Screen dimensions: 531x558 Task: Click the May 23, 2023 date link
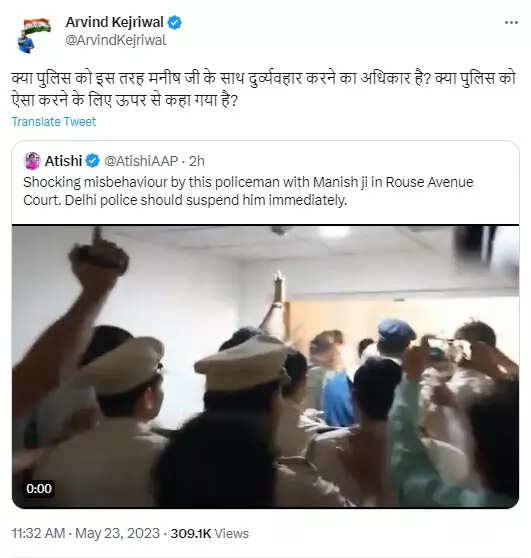117,533
